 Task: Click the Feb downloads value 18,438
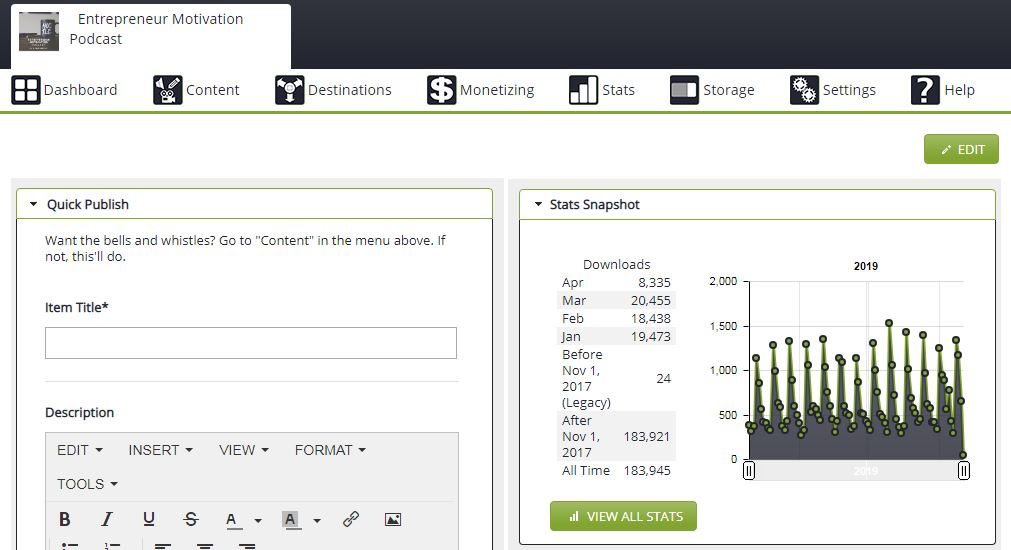pyautogui.click(x=651, y=319)
